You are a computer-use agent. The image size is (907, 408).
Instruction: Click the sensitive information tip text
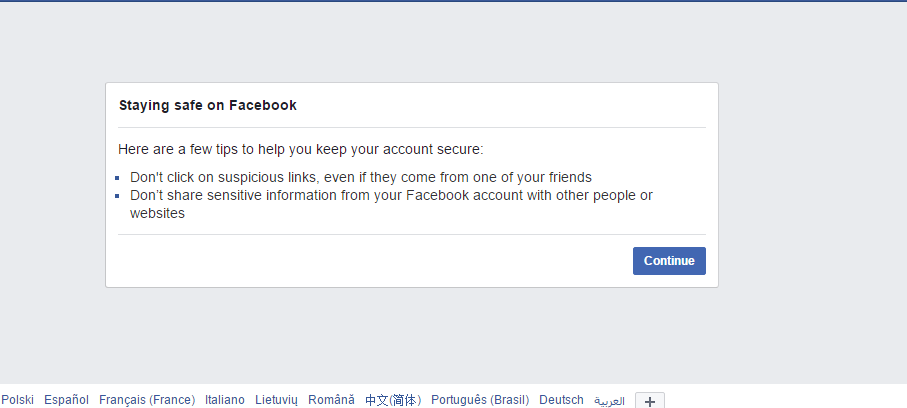(391, 195)
